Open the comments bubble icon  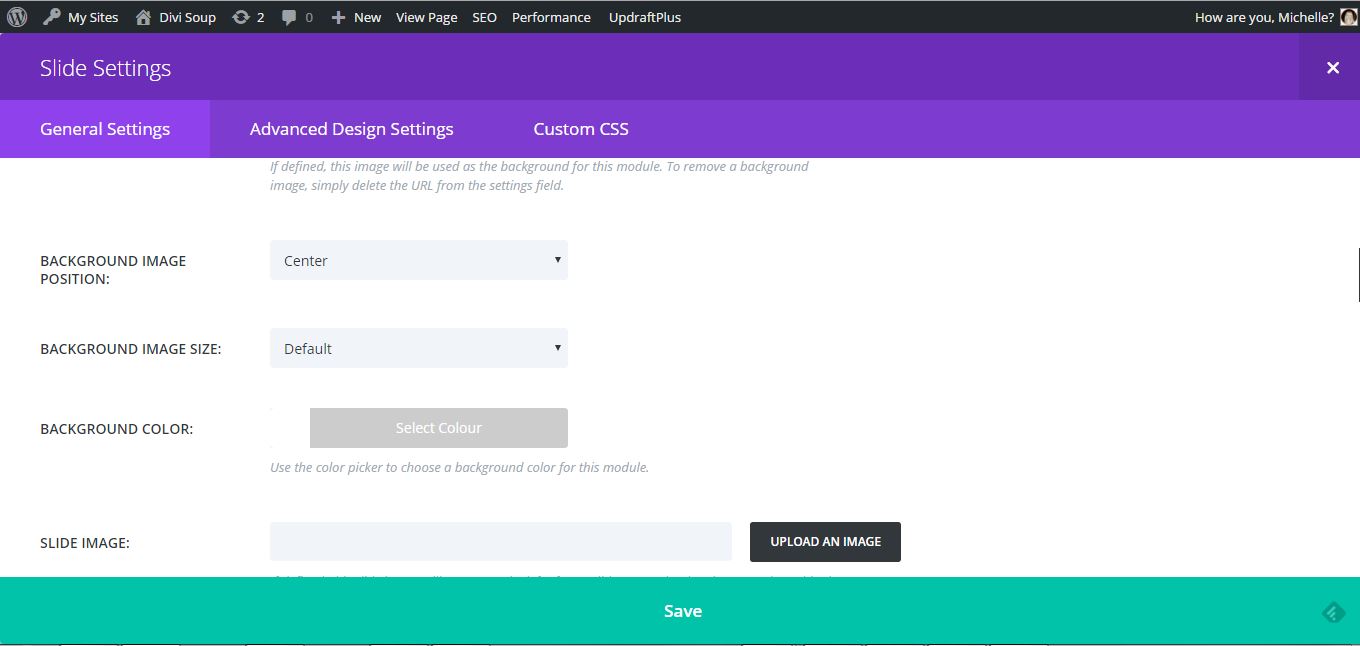[288, 17]
